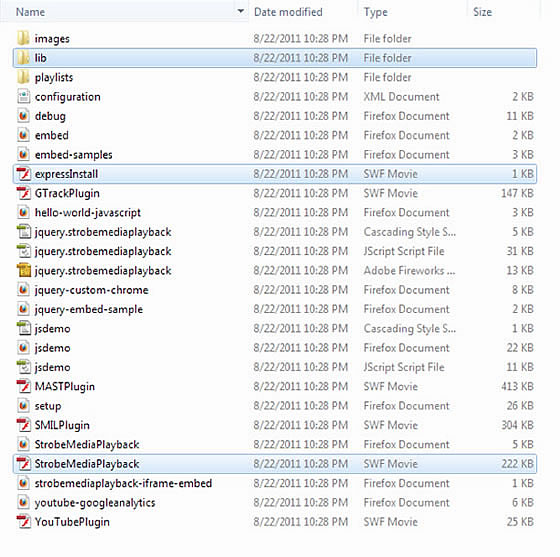Viewport: 560px width, 557px height.
Task: Select the jquery-embed-sample file name
Action: tap(89, 309)
